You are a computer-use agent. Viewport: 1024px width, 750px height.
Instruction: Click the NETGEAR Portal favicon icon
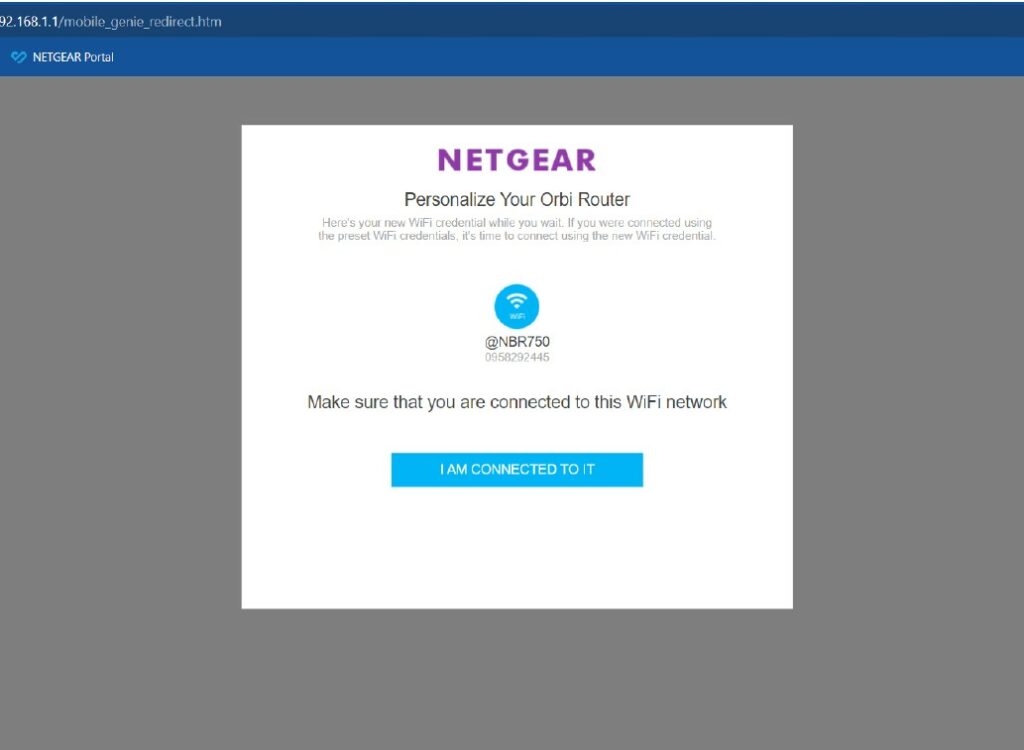pyautogui.click(x=19, y=57)
